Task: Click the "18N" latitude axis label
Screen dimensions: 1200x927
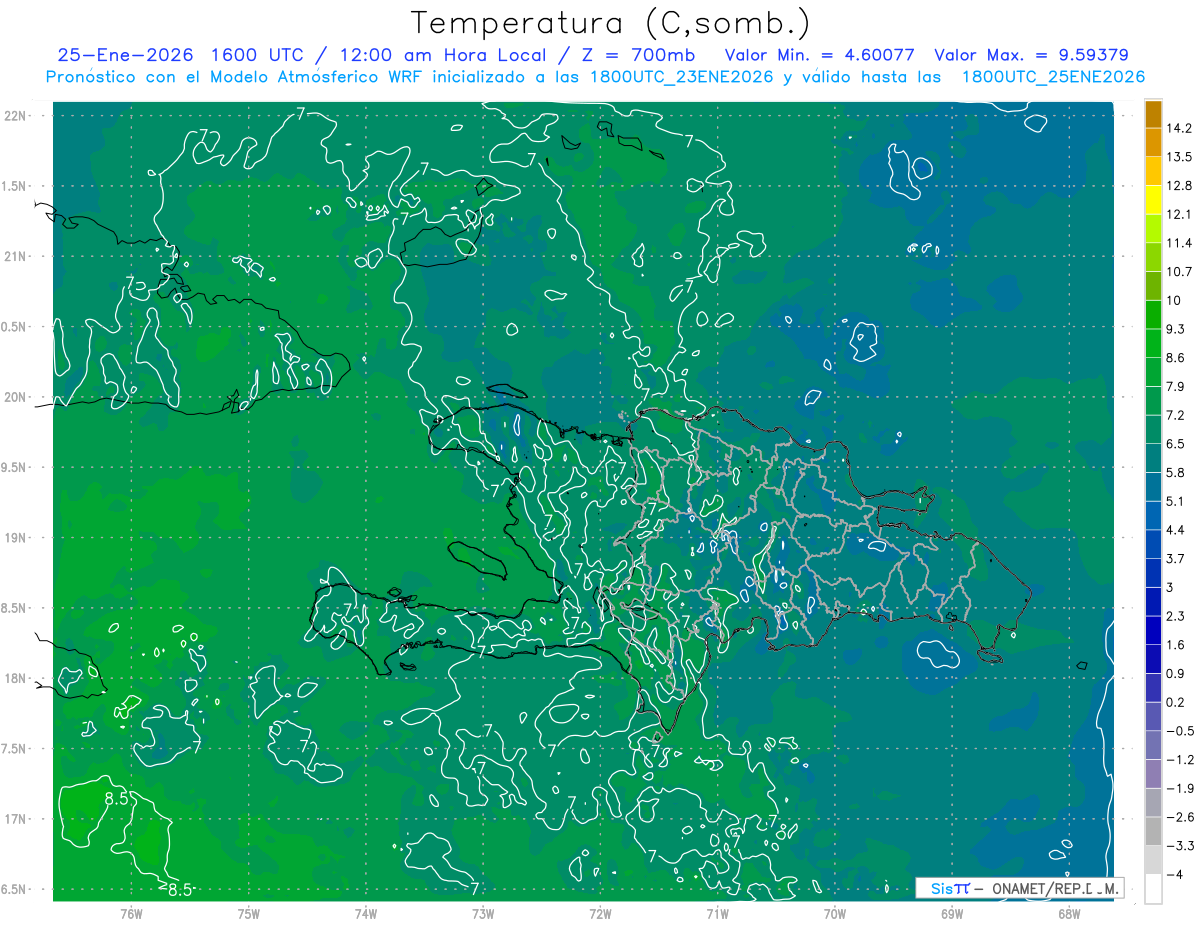Action: point(15,678)
